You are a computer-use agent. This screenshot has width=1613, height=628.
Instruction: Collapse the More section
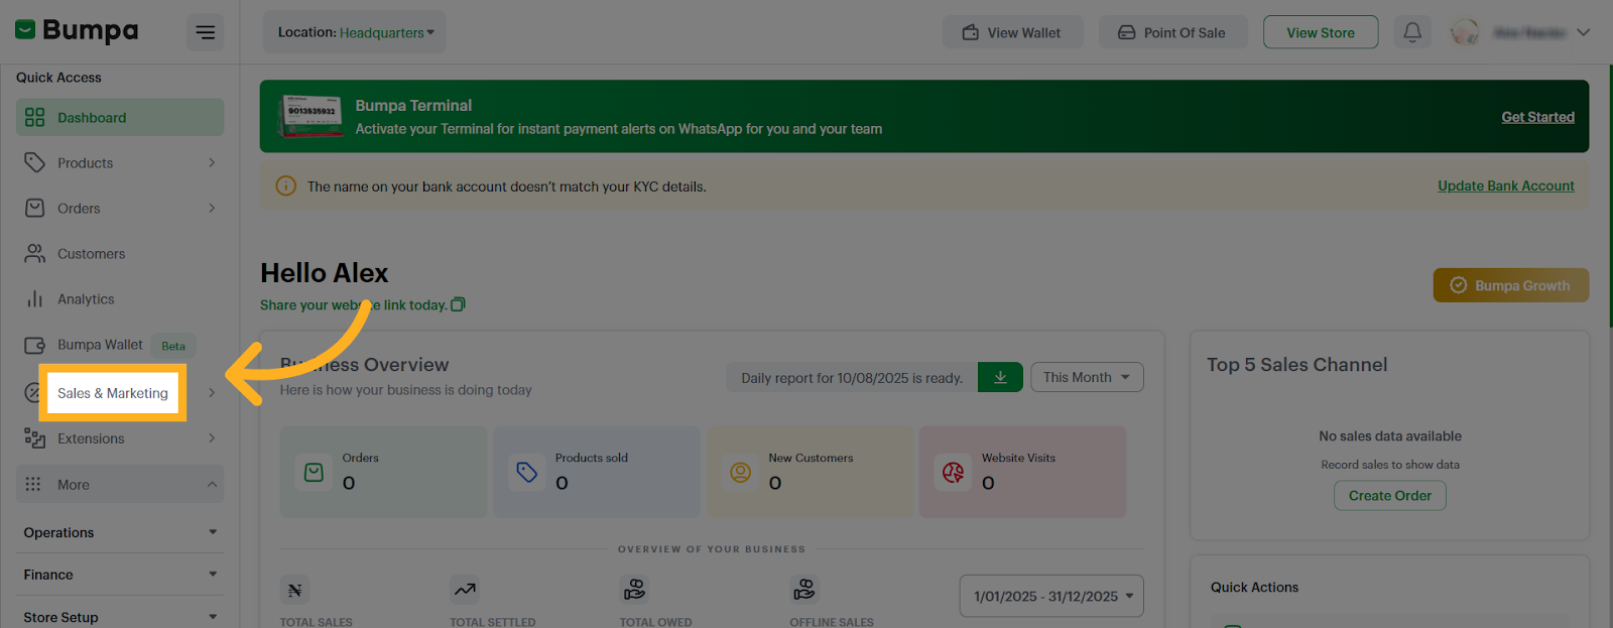pos(120,484)
